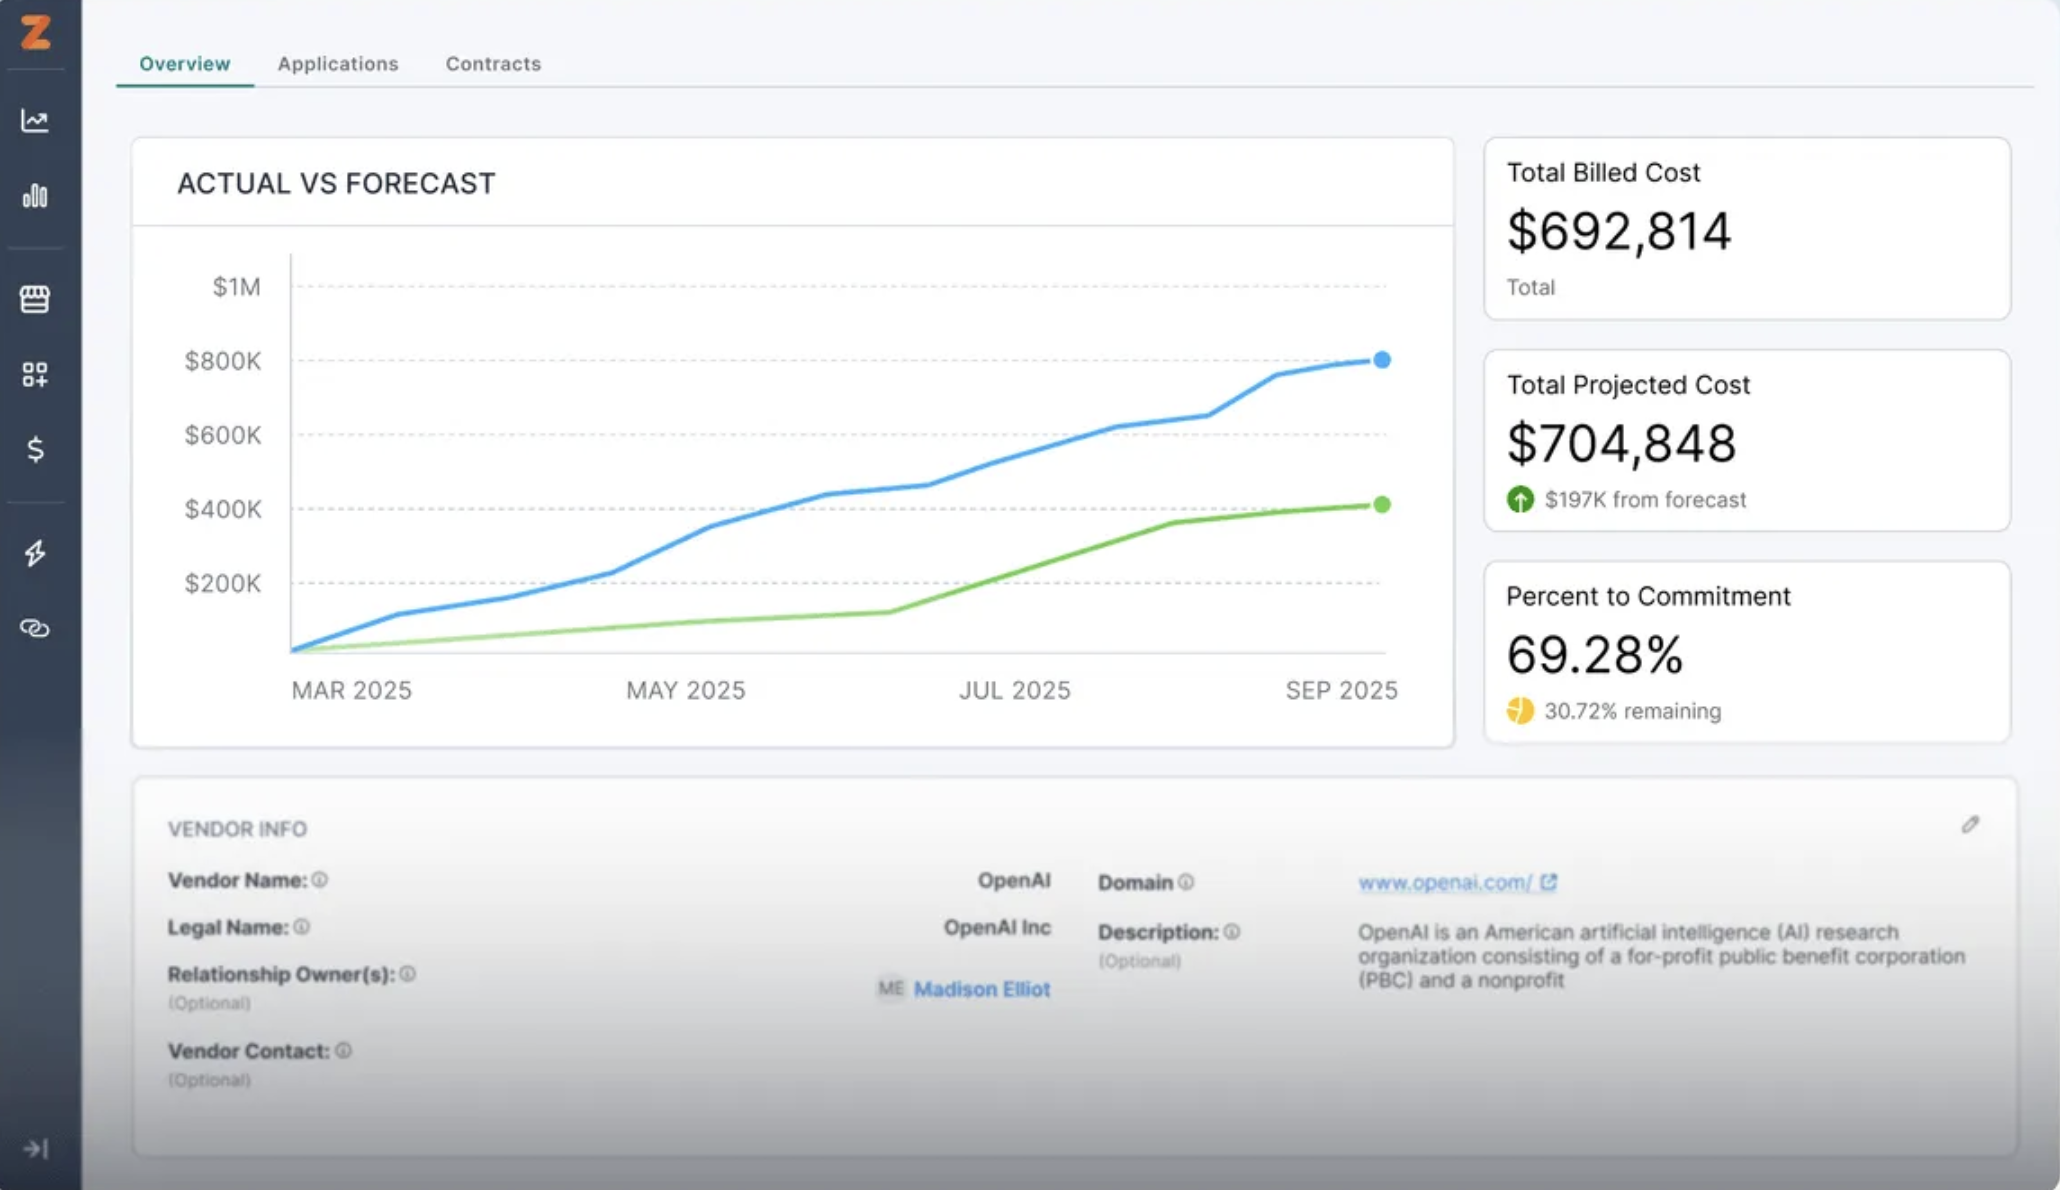Click the 69.28% commitment value
The width and height of the screenshot is (2060, 1190).
pyautogui.click(x=1595, y=655)
